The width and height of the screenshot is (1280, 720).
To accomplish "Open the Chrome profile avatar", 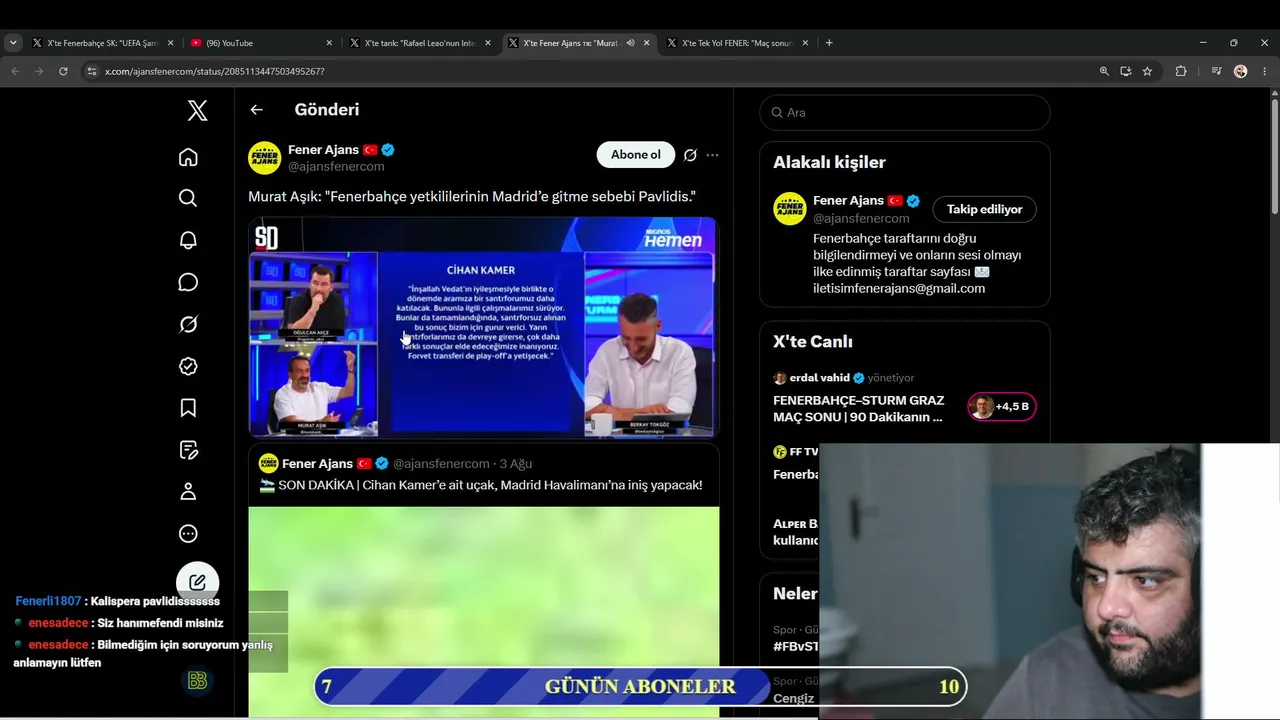I will click(1241, 71).
